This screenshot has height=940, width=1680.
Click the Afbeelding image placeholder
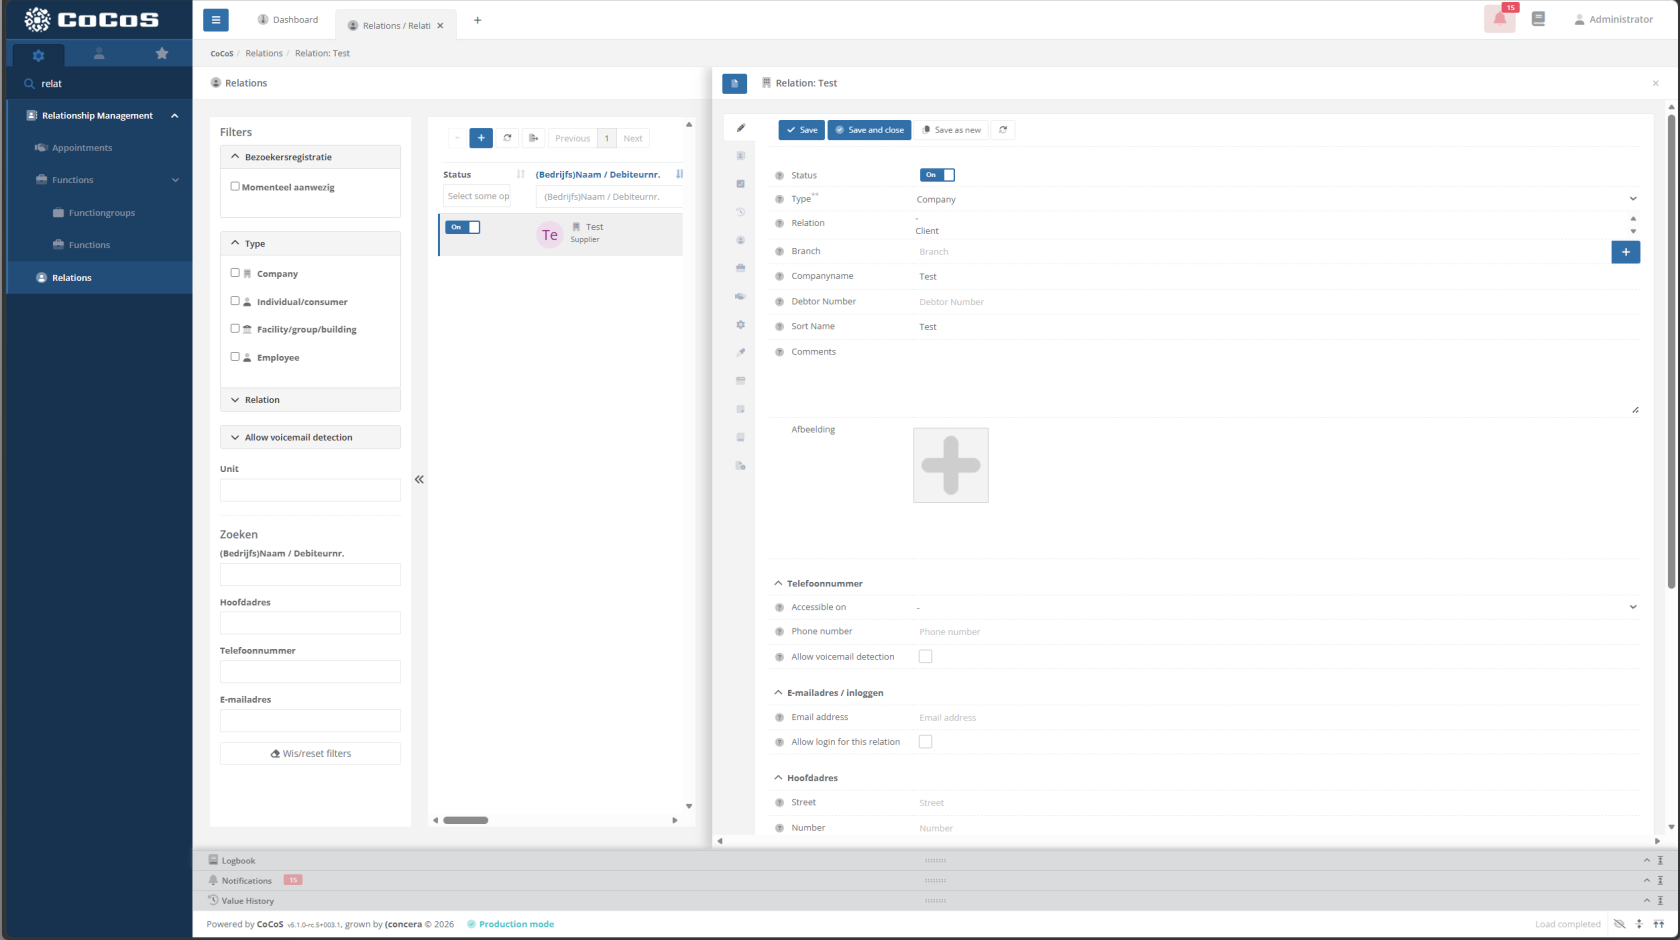(x=951, y=465)
